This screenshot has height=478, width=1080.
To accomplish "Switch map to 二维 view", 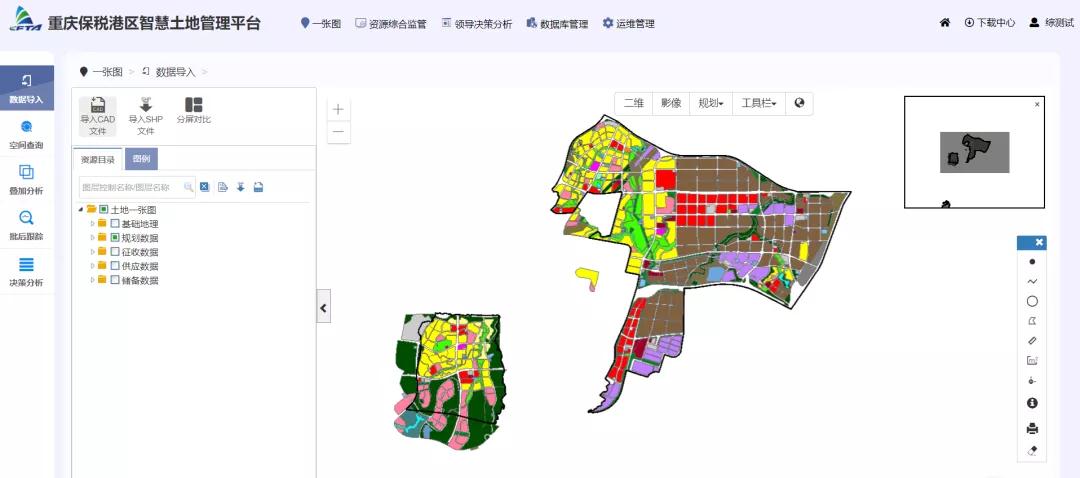I will 634,103.
